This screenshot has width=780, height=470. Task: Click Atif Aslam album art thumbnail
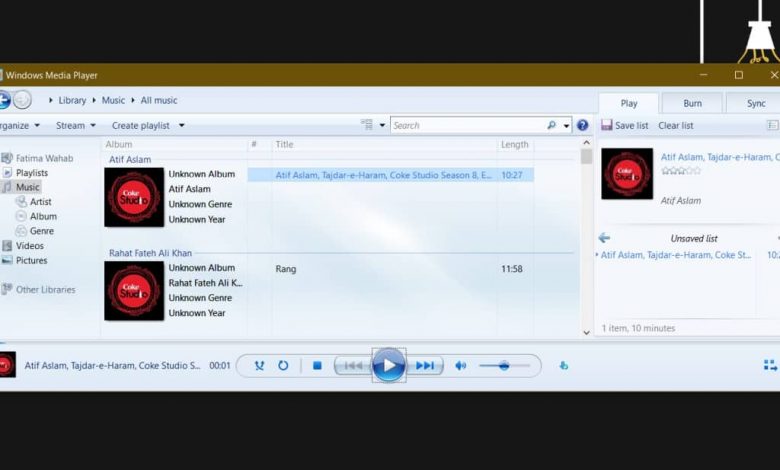click(x=134, y=197)
